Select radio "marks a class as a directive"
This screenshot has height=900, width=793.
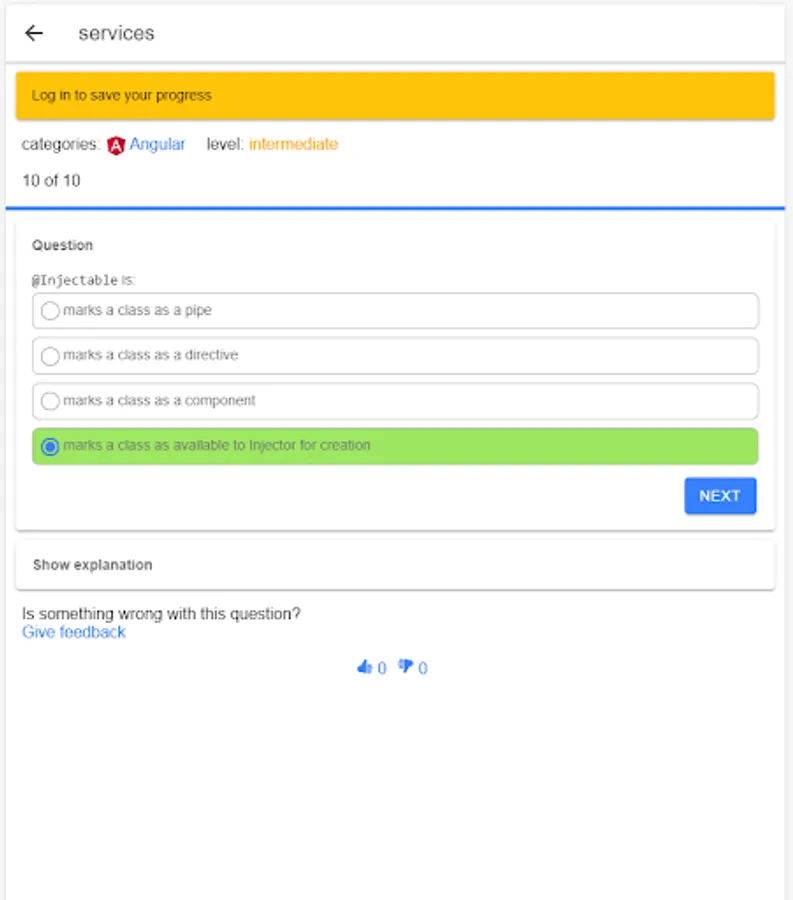pyautogui.click(x=50, y=356)
